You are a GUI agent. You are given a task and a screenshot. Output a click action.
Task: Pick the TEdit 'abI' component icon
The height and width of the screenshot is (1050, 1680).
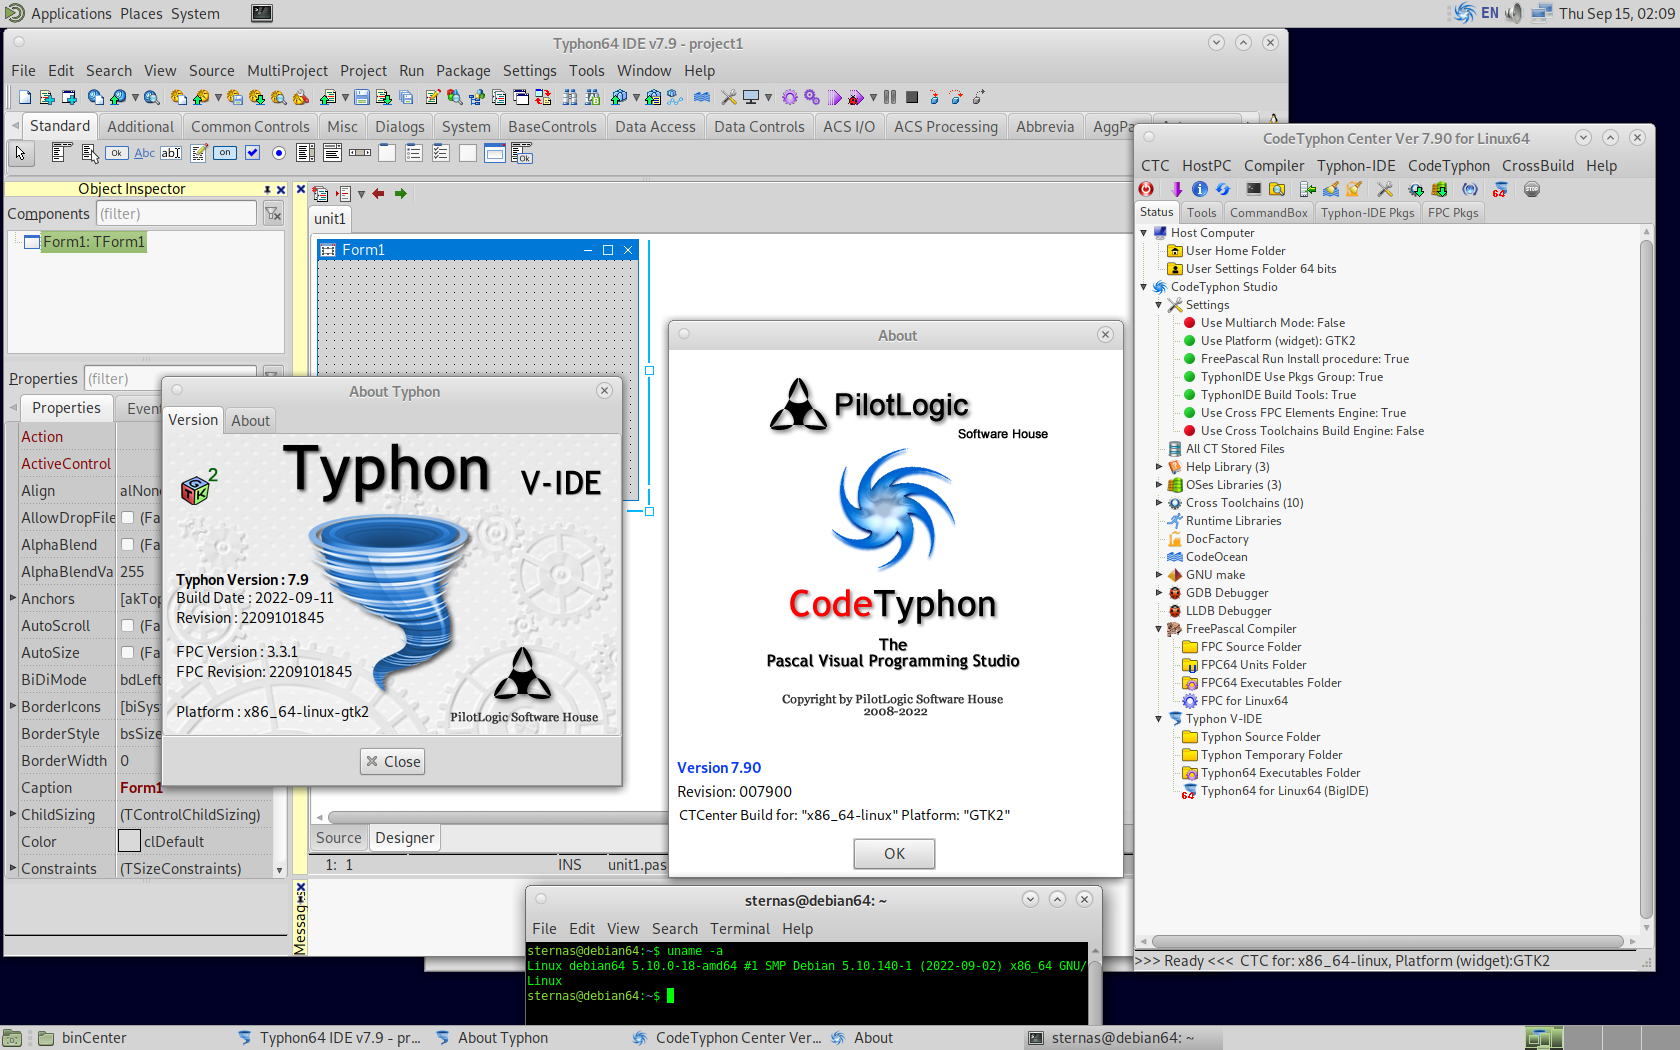point(172,153)
